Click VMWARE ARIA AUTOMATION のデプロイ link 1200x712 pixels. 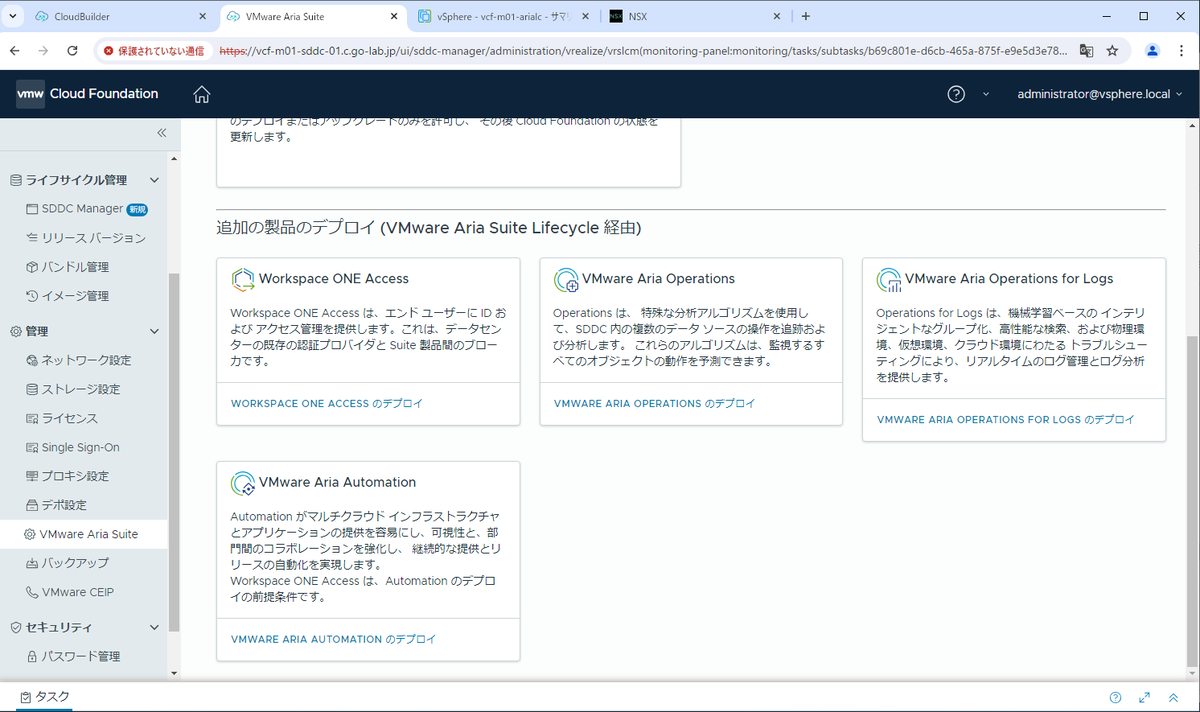[x=333, y=639]
